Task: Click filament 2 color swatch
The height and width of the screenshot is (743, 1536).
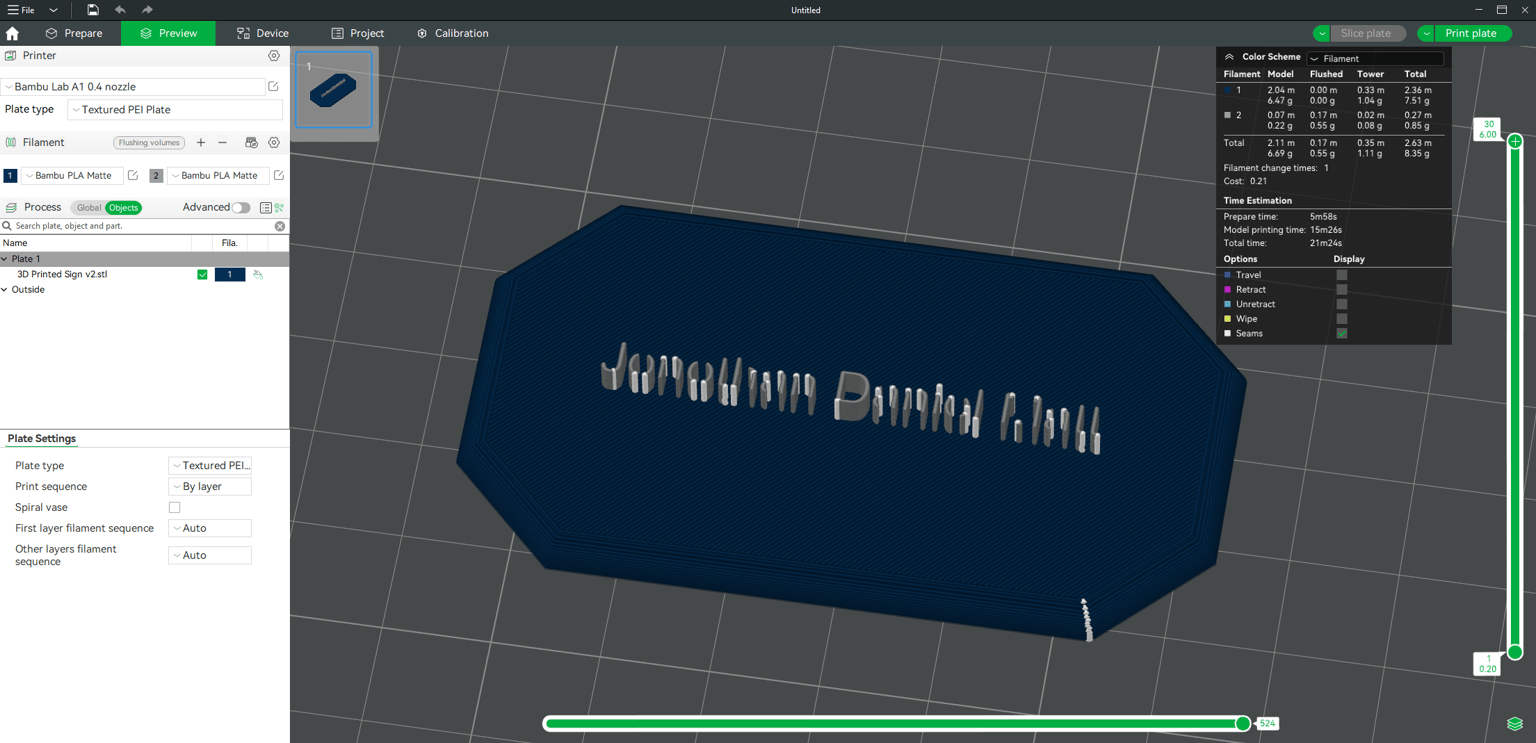Action: [x=156, y=176]
